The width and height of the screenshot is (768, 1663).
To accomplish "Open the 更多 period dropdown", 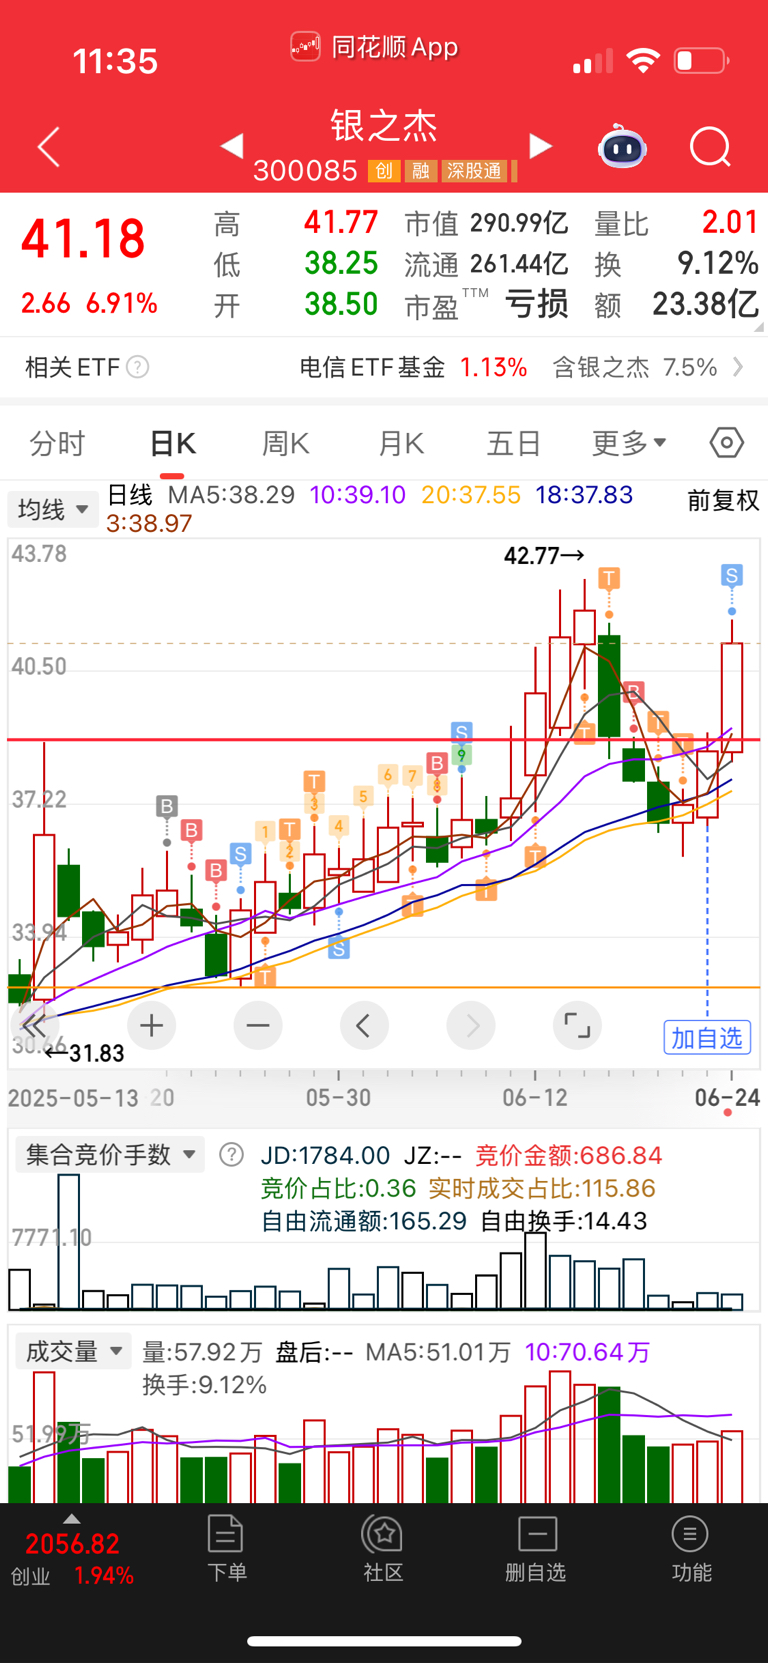I will point(629,443).
